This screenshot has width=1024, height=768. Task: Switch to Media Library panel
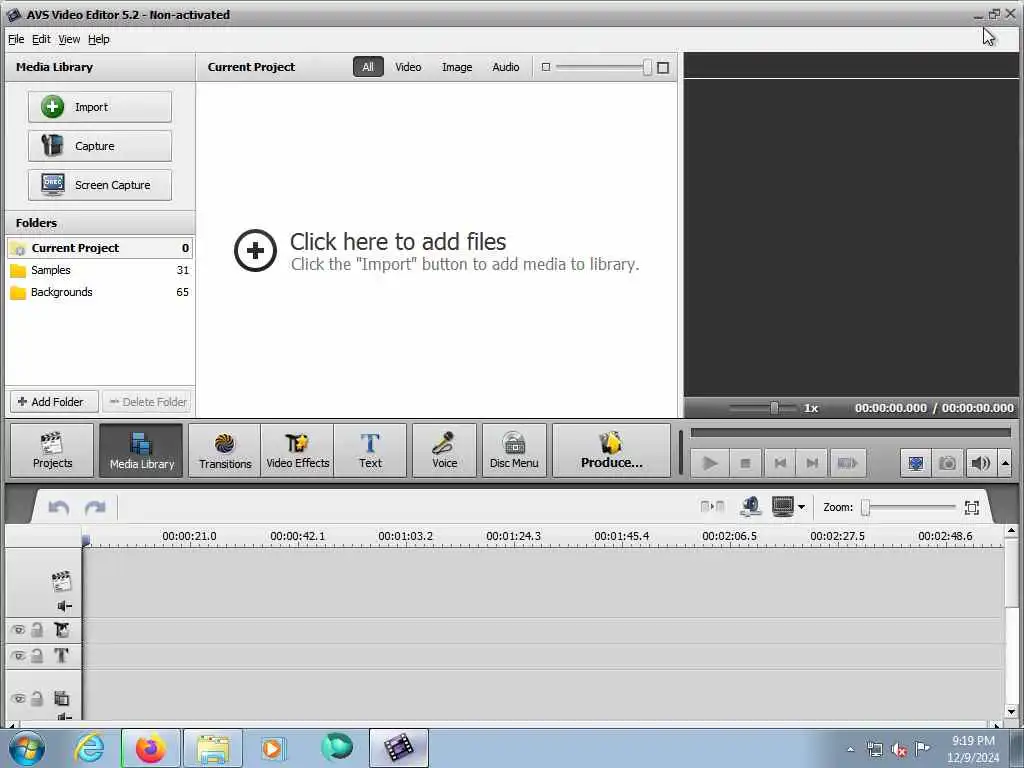click(x=141, y=451)
